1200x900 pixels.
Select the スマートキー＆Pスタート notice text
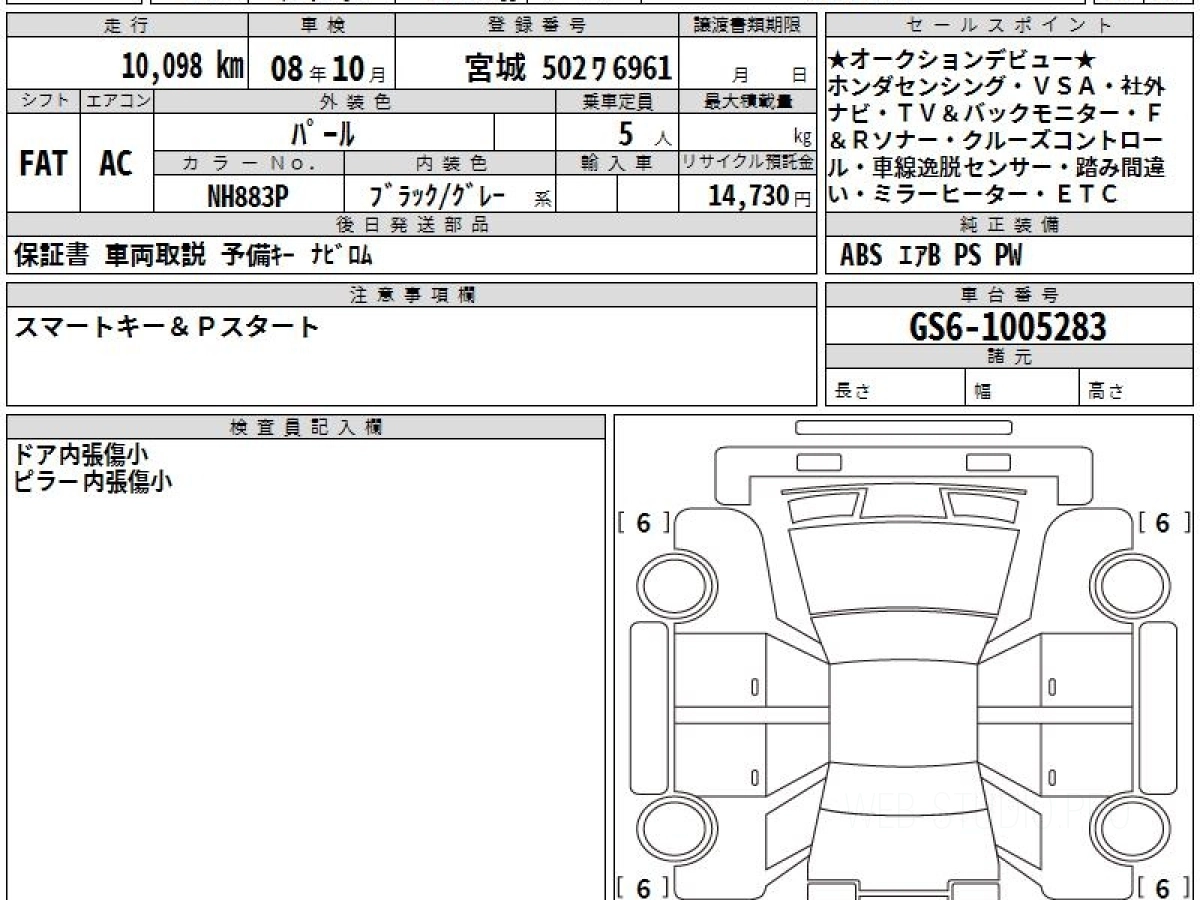[x=167, y=327]
